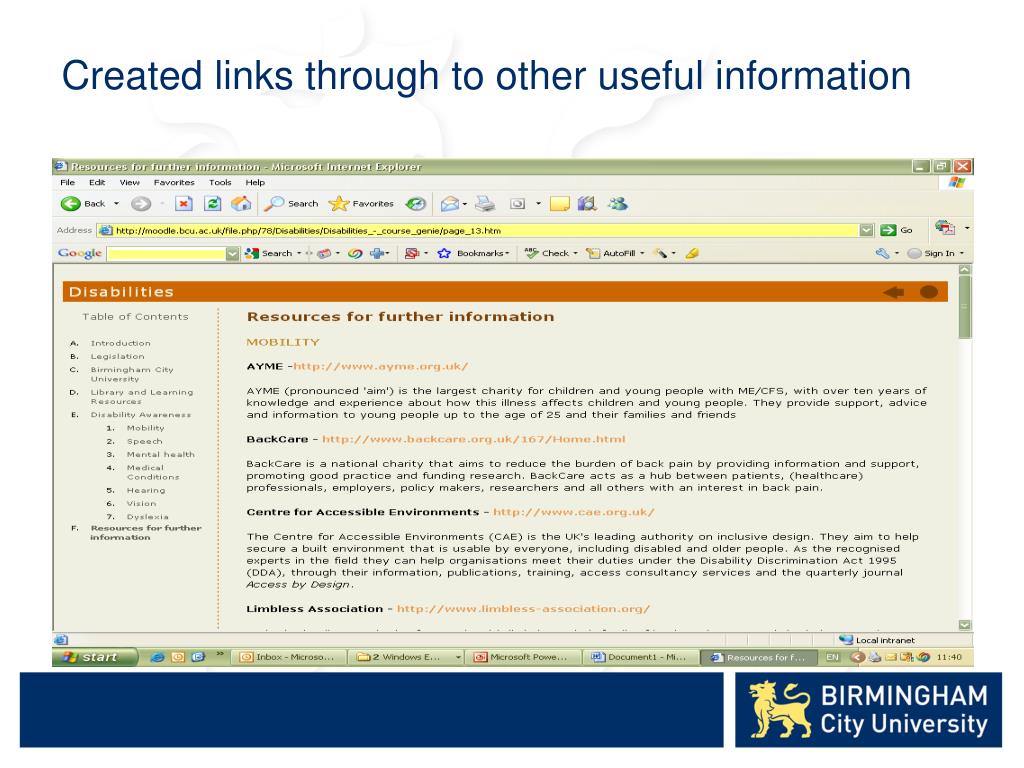This screenshot has width=1024, height=768.
Task: Click the dark circle in Disabilities bar
Action: [929, 292]
